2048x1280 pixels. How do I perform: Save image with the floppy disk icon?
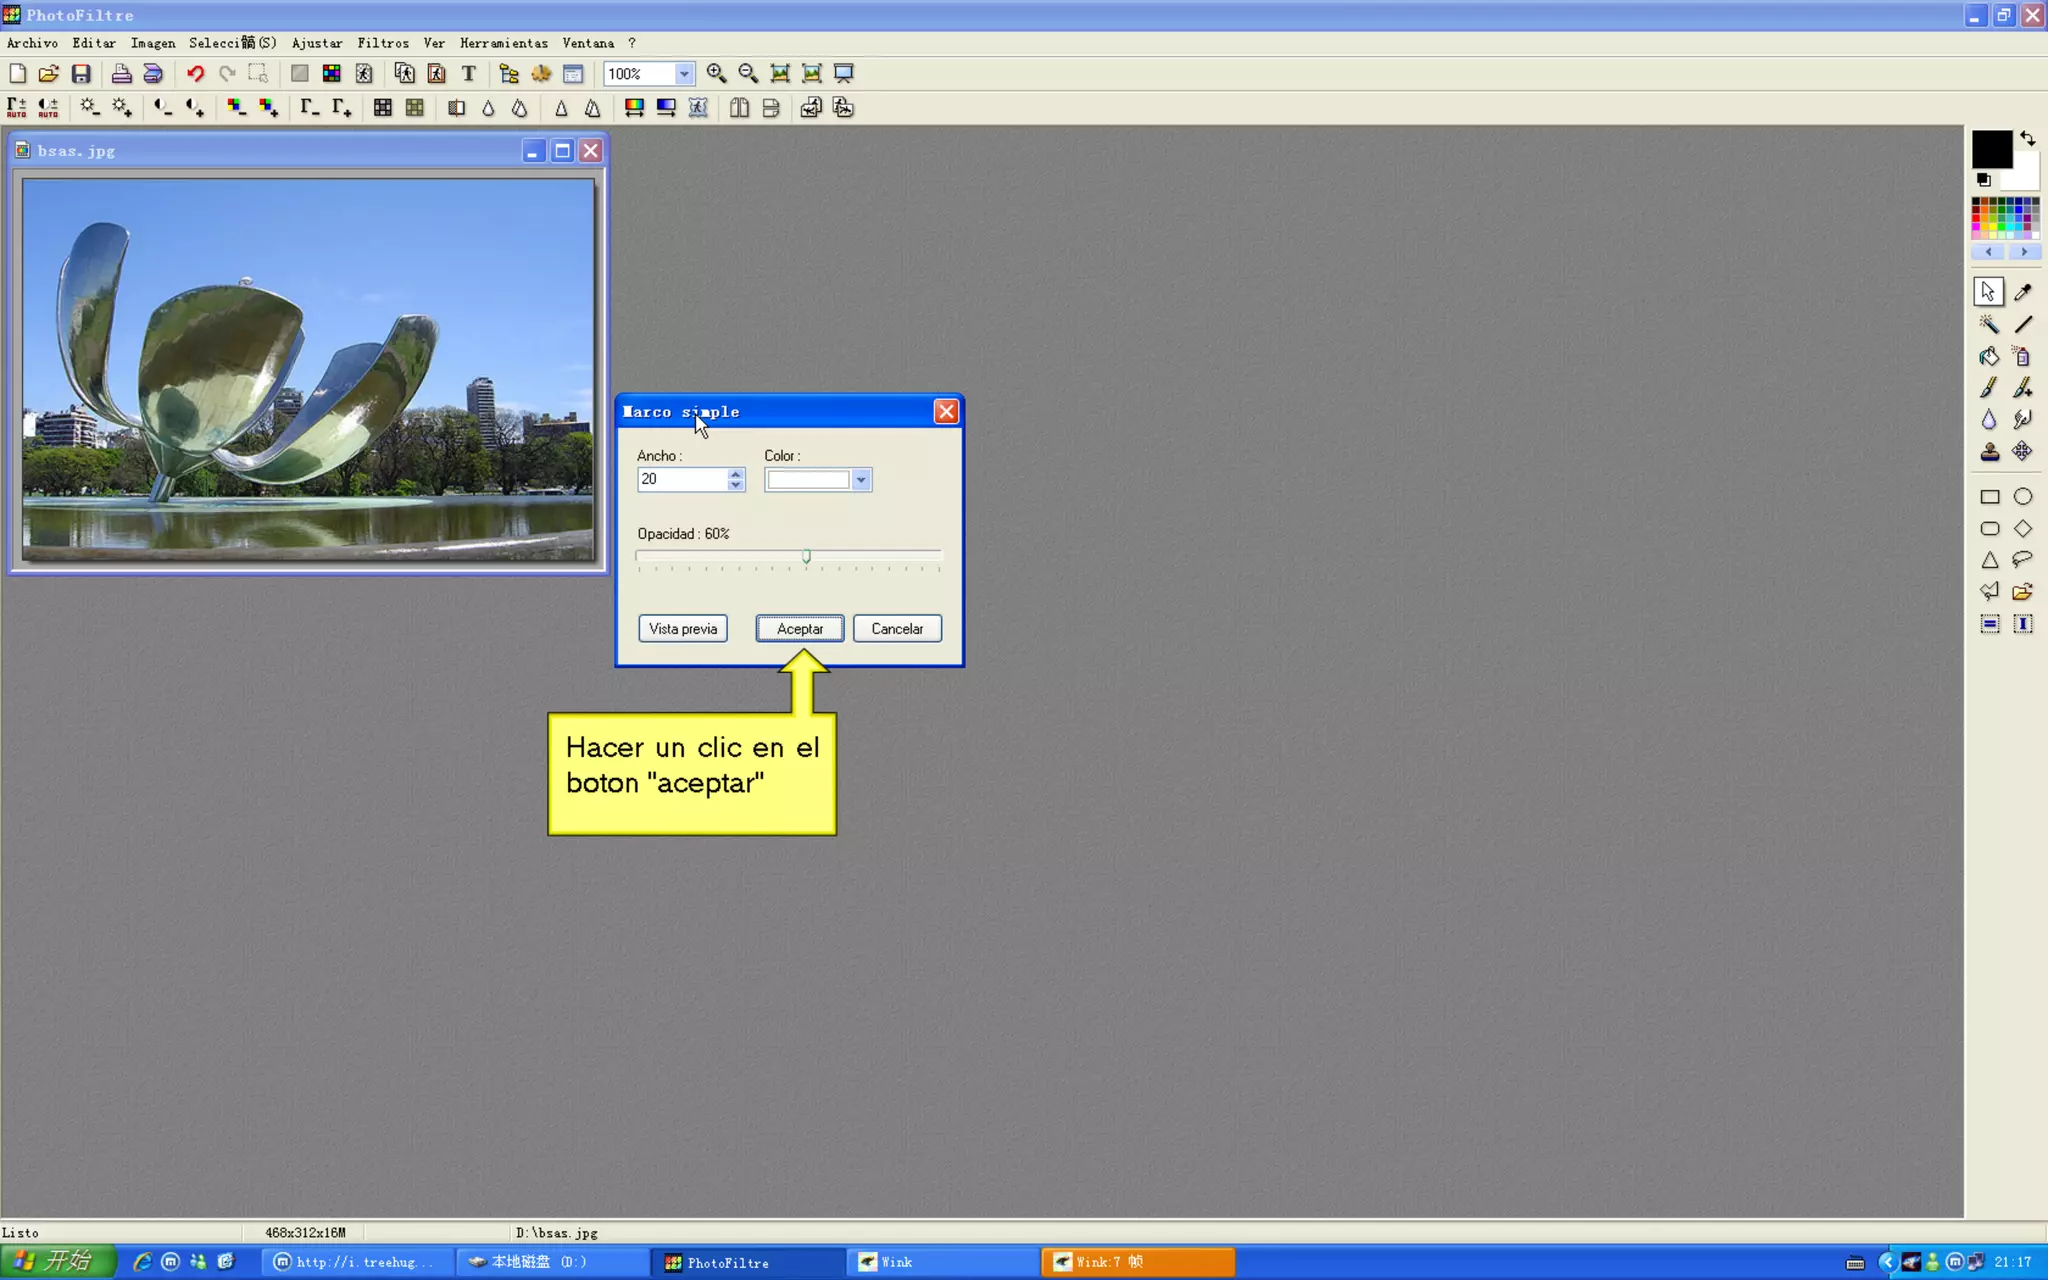[x=81, y=73]
